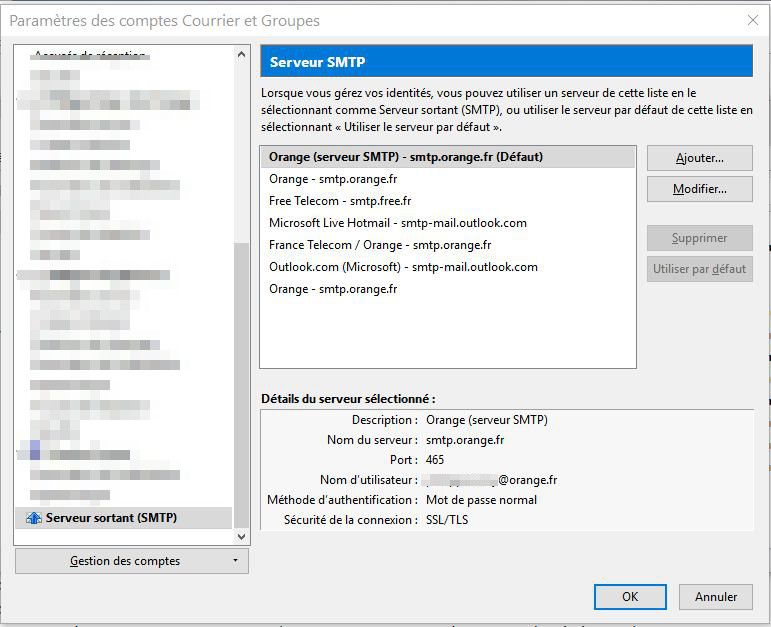771x627 pixels.
Task: Confirm with the OK button
Action: [630, 597]
